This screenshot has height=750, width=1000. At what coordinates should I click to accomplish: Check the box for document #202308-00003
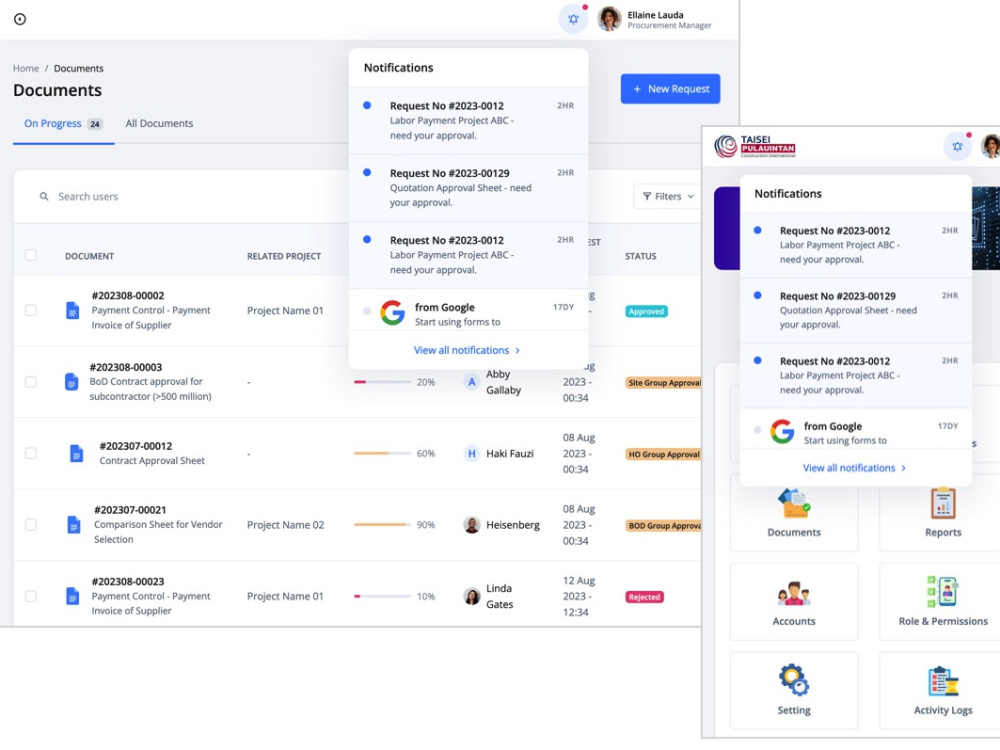click(31, 382)
